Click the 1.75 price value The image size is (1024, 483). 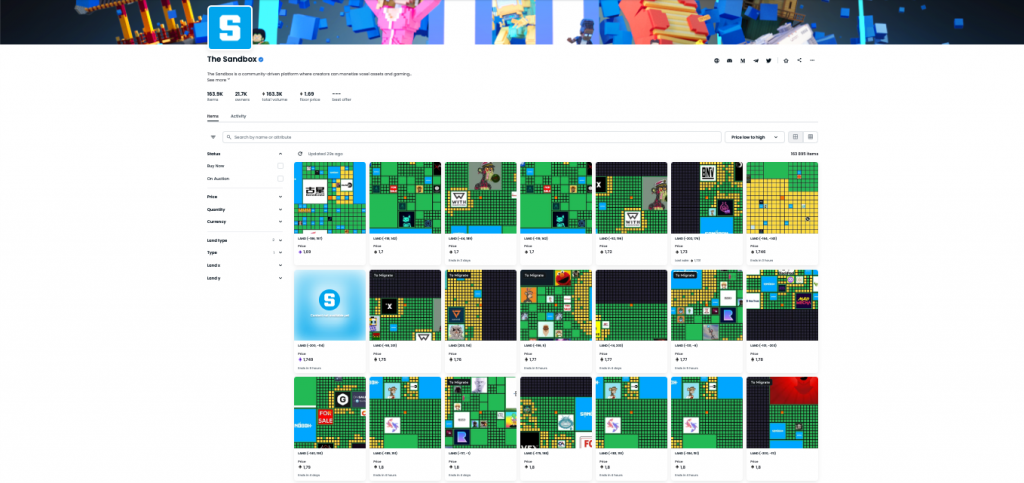pyautogui.click(x=382, y=359)
